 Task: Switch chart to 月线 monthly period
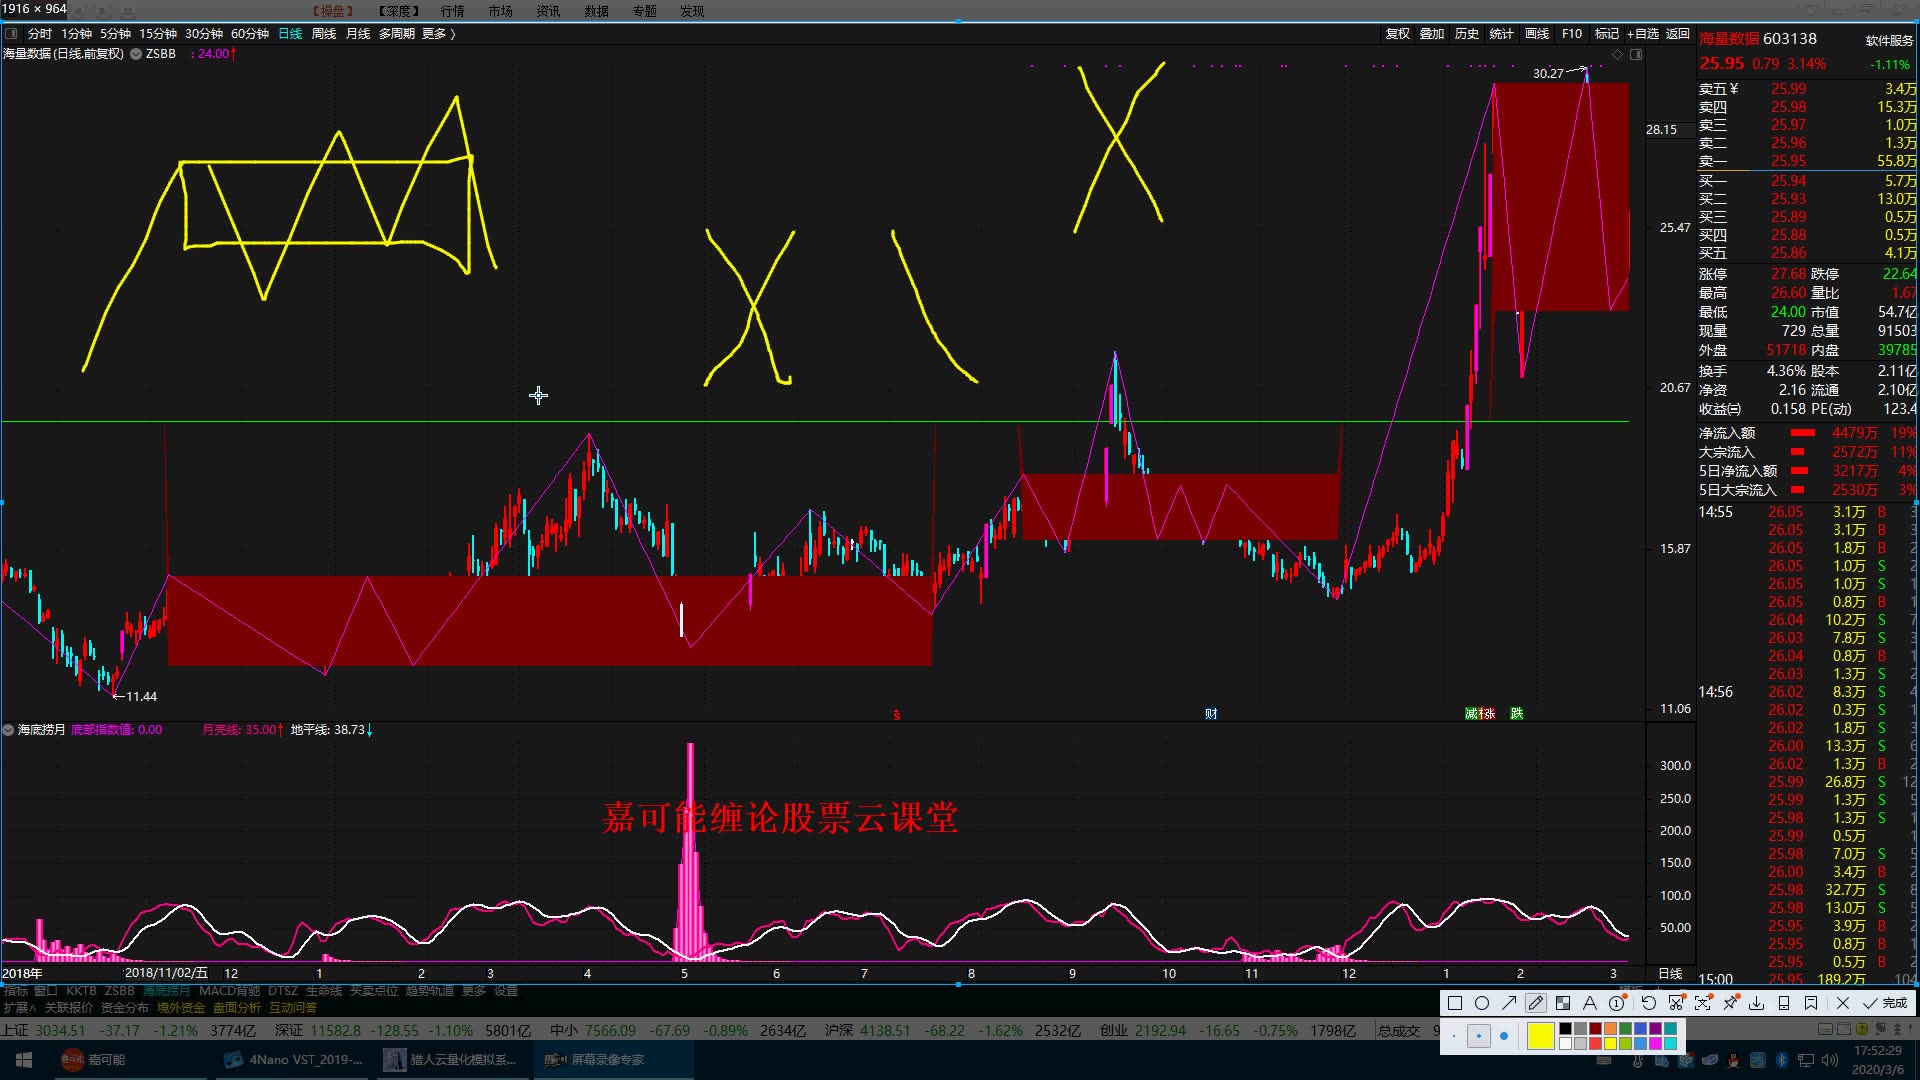pos(358,33)
